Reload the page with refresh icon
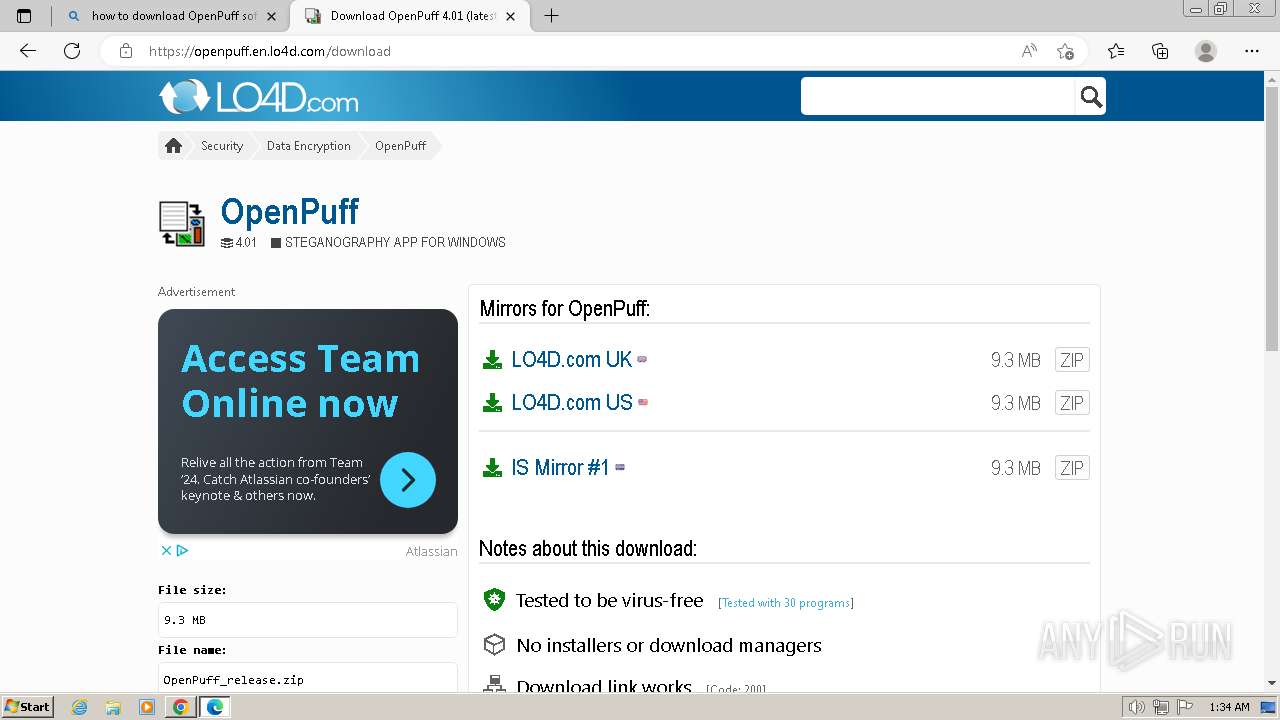Screen dimensions: 1280x720 coord(72,51)
